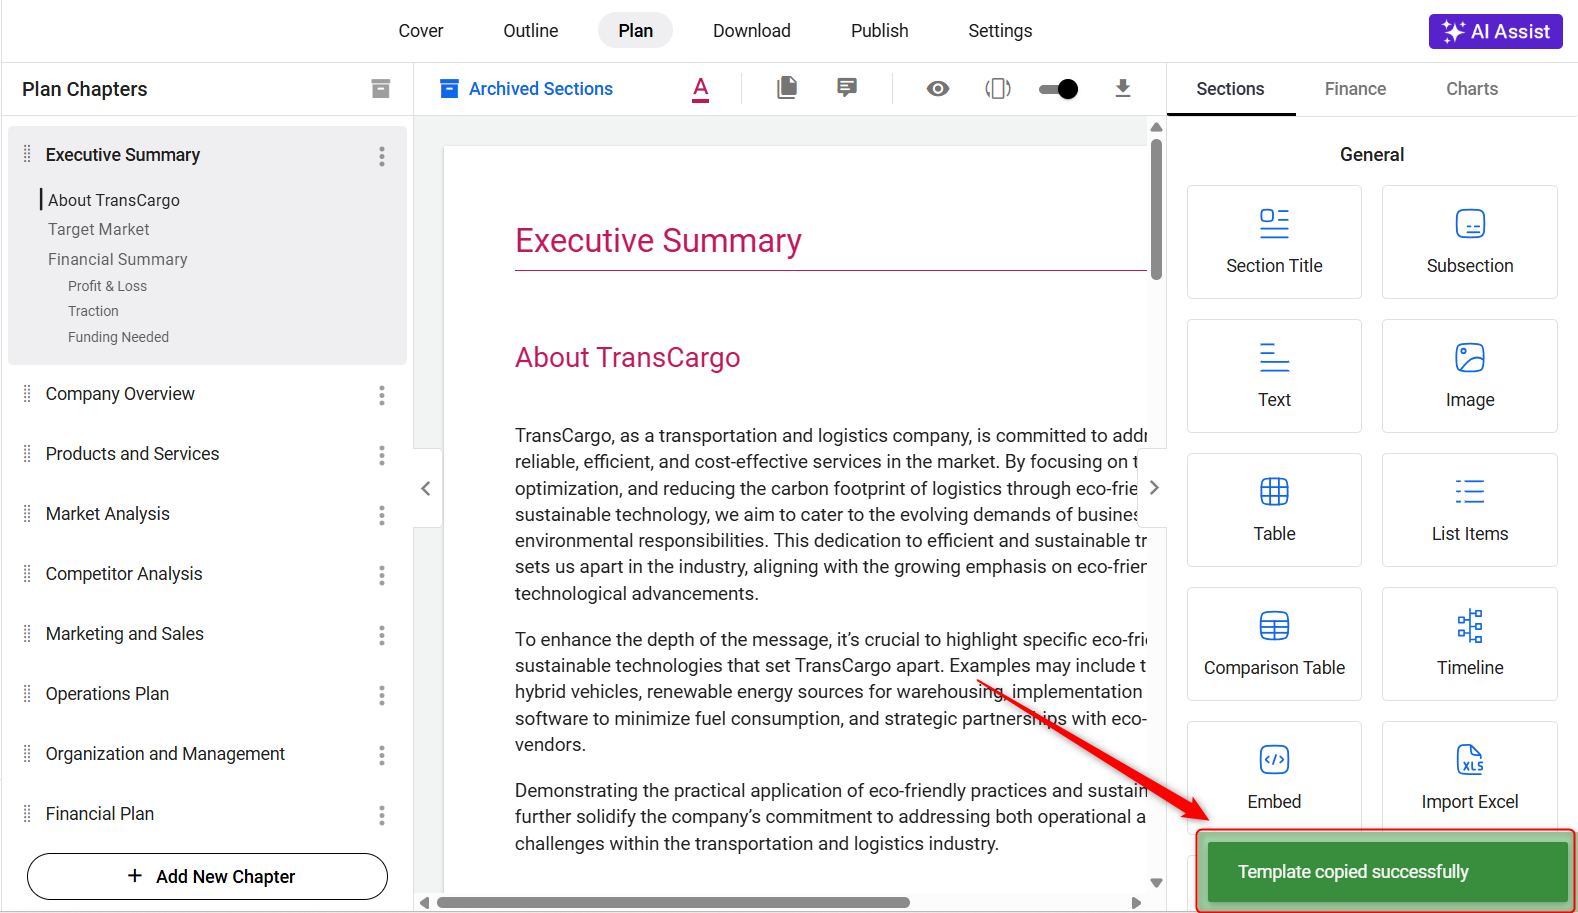Click the download arrow toolbar icon
Image resolution: width=1578 pixels, height=913 pixels.
tap(1123, 88)
